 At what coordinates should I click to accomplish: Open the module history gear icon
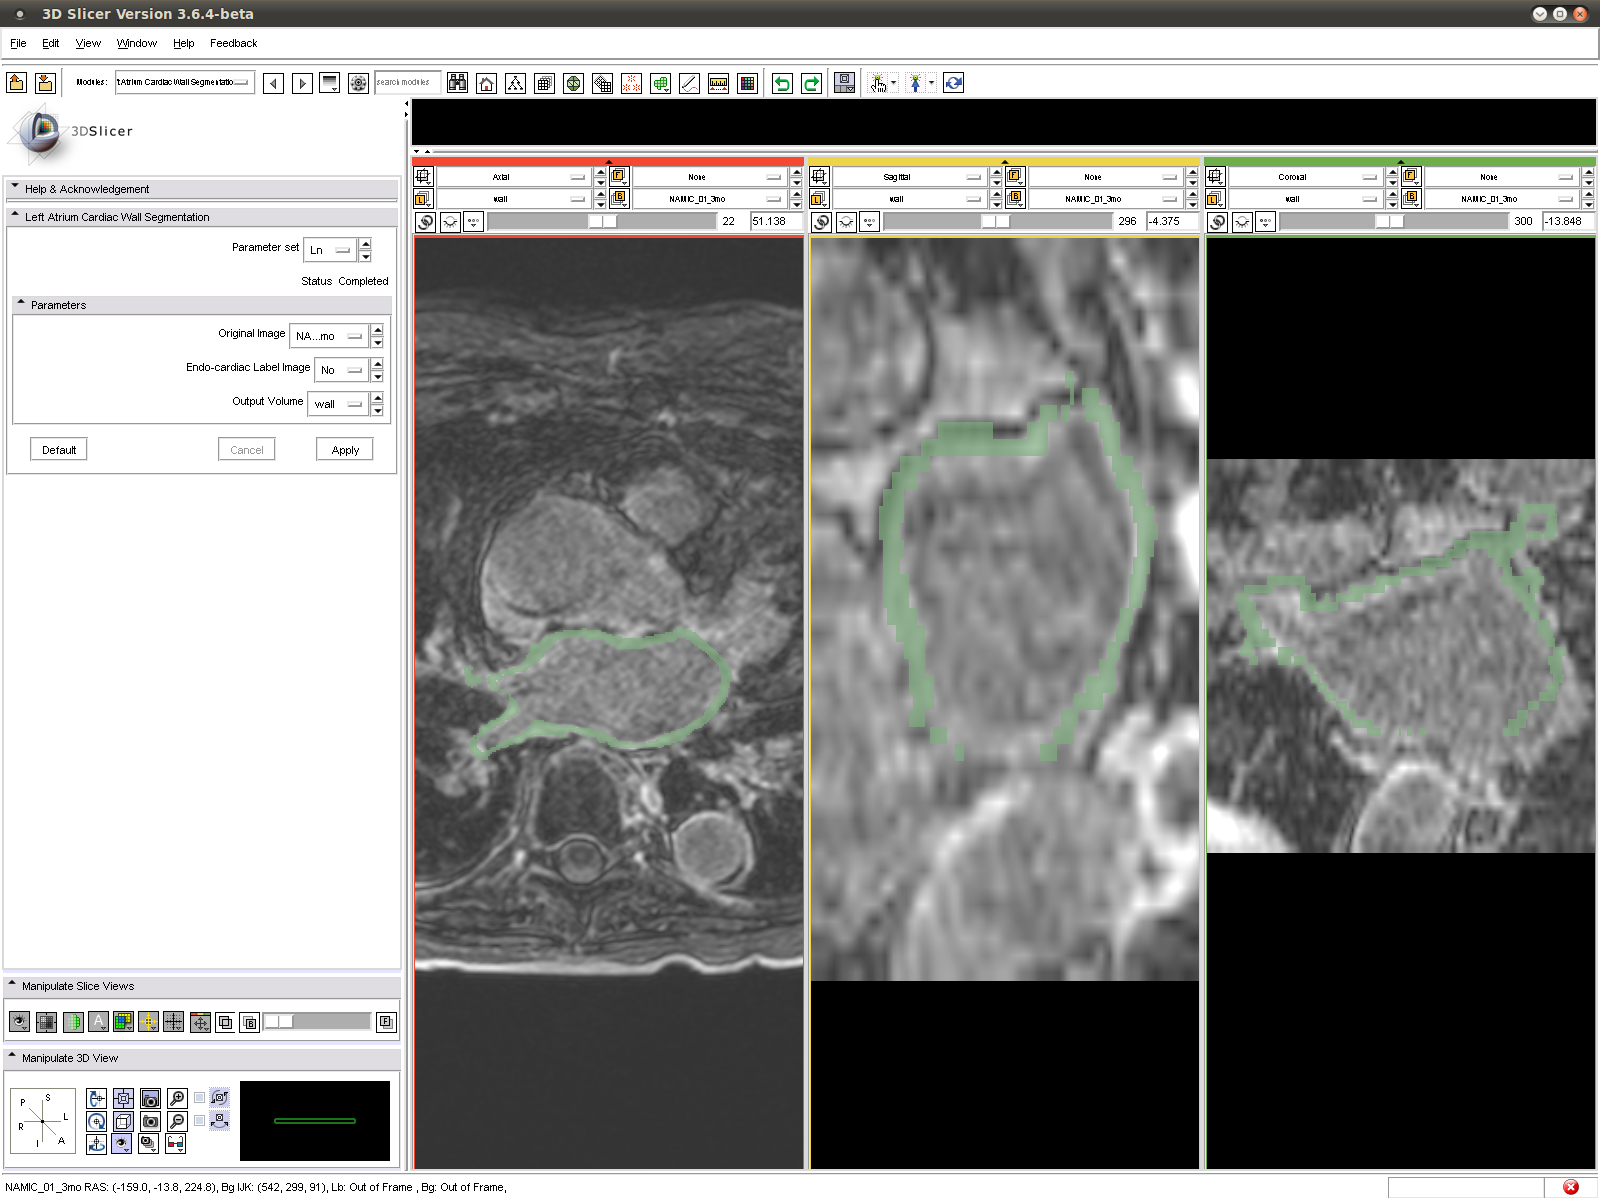coord(358,84)
